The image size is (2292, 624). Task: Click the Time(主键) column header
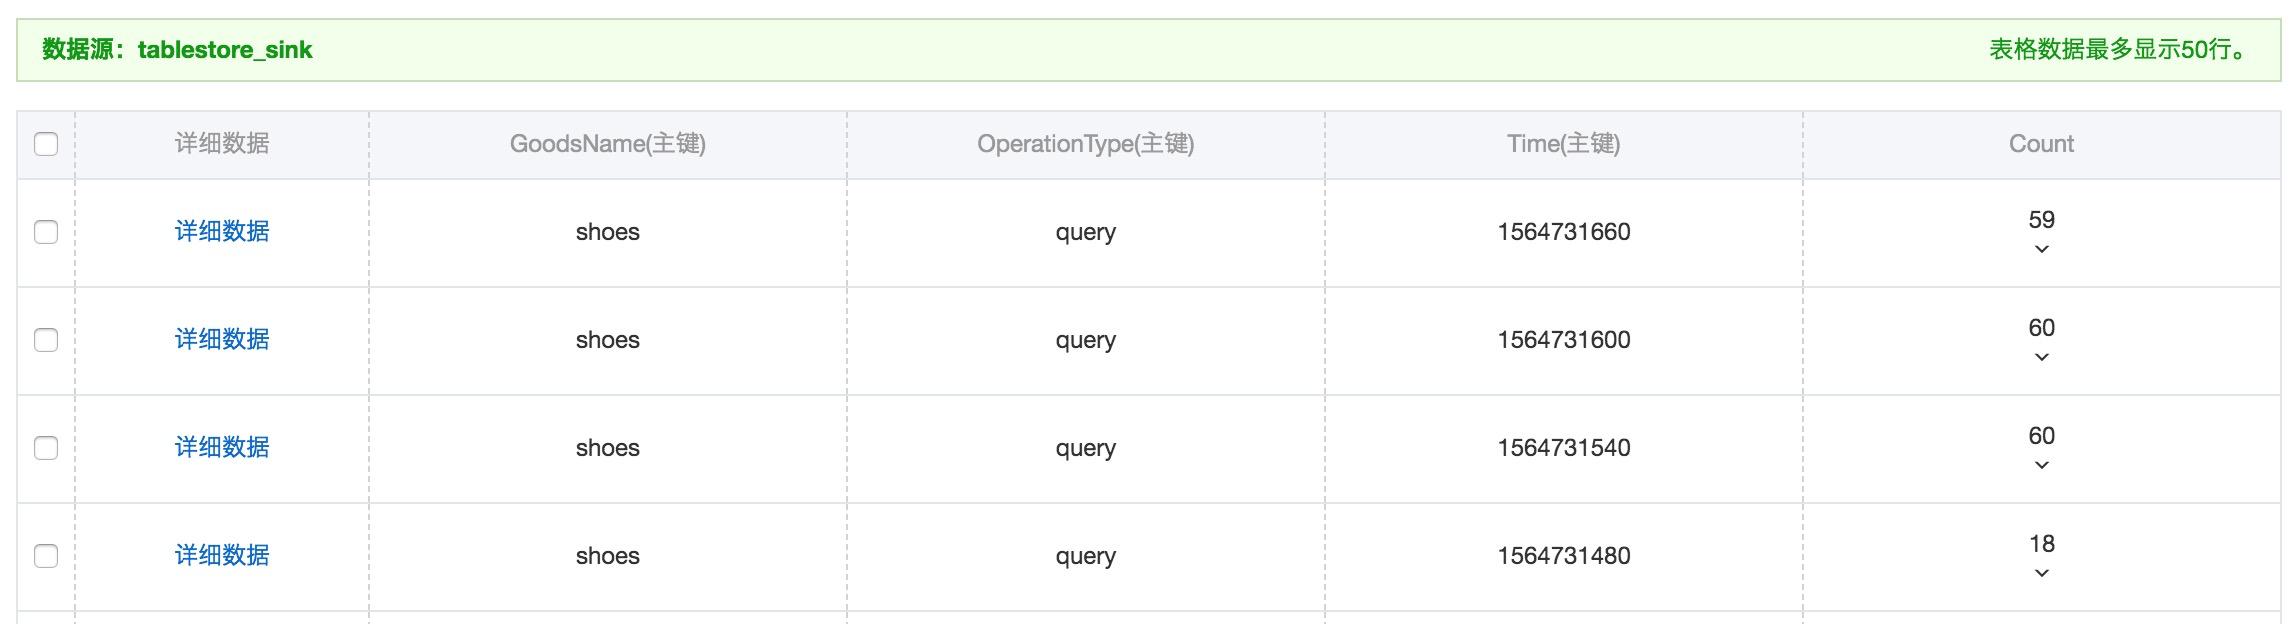point(1563,144)
